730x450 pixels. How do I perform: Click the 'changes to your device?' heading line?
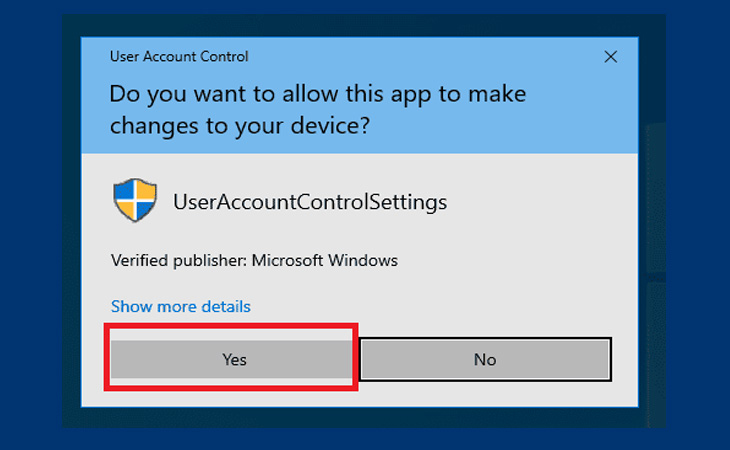[x=240, y=126]
